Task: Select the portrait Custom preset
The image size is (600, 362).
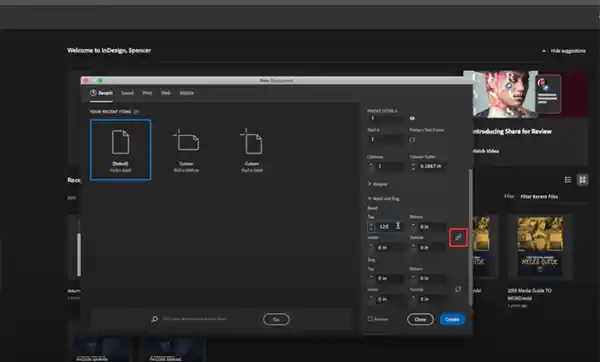Action: click(252, 150)
